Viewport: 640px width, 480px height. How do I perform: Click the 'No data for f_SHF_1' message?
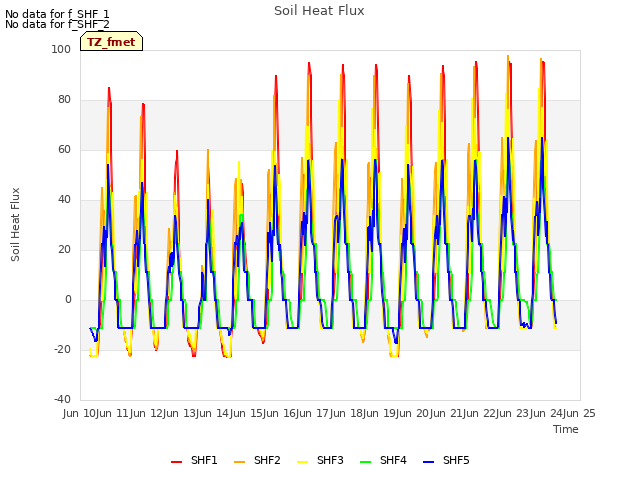click(x=57, y=14)
